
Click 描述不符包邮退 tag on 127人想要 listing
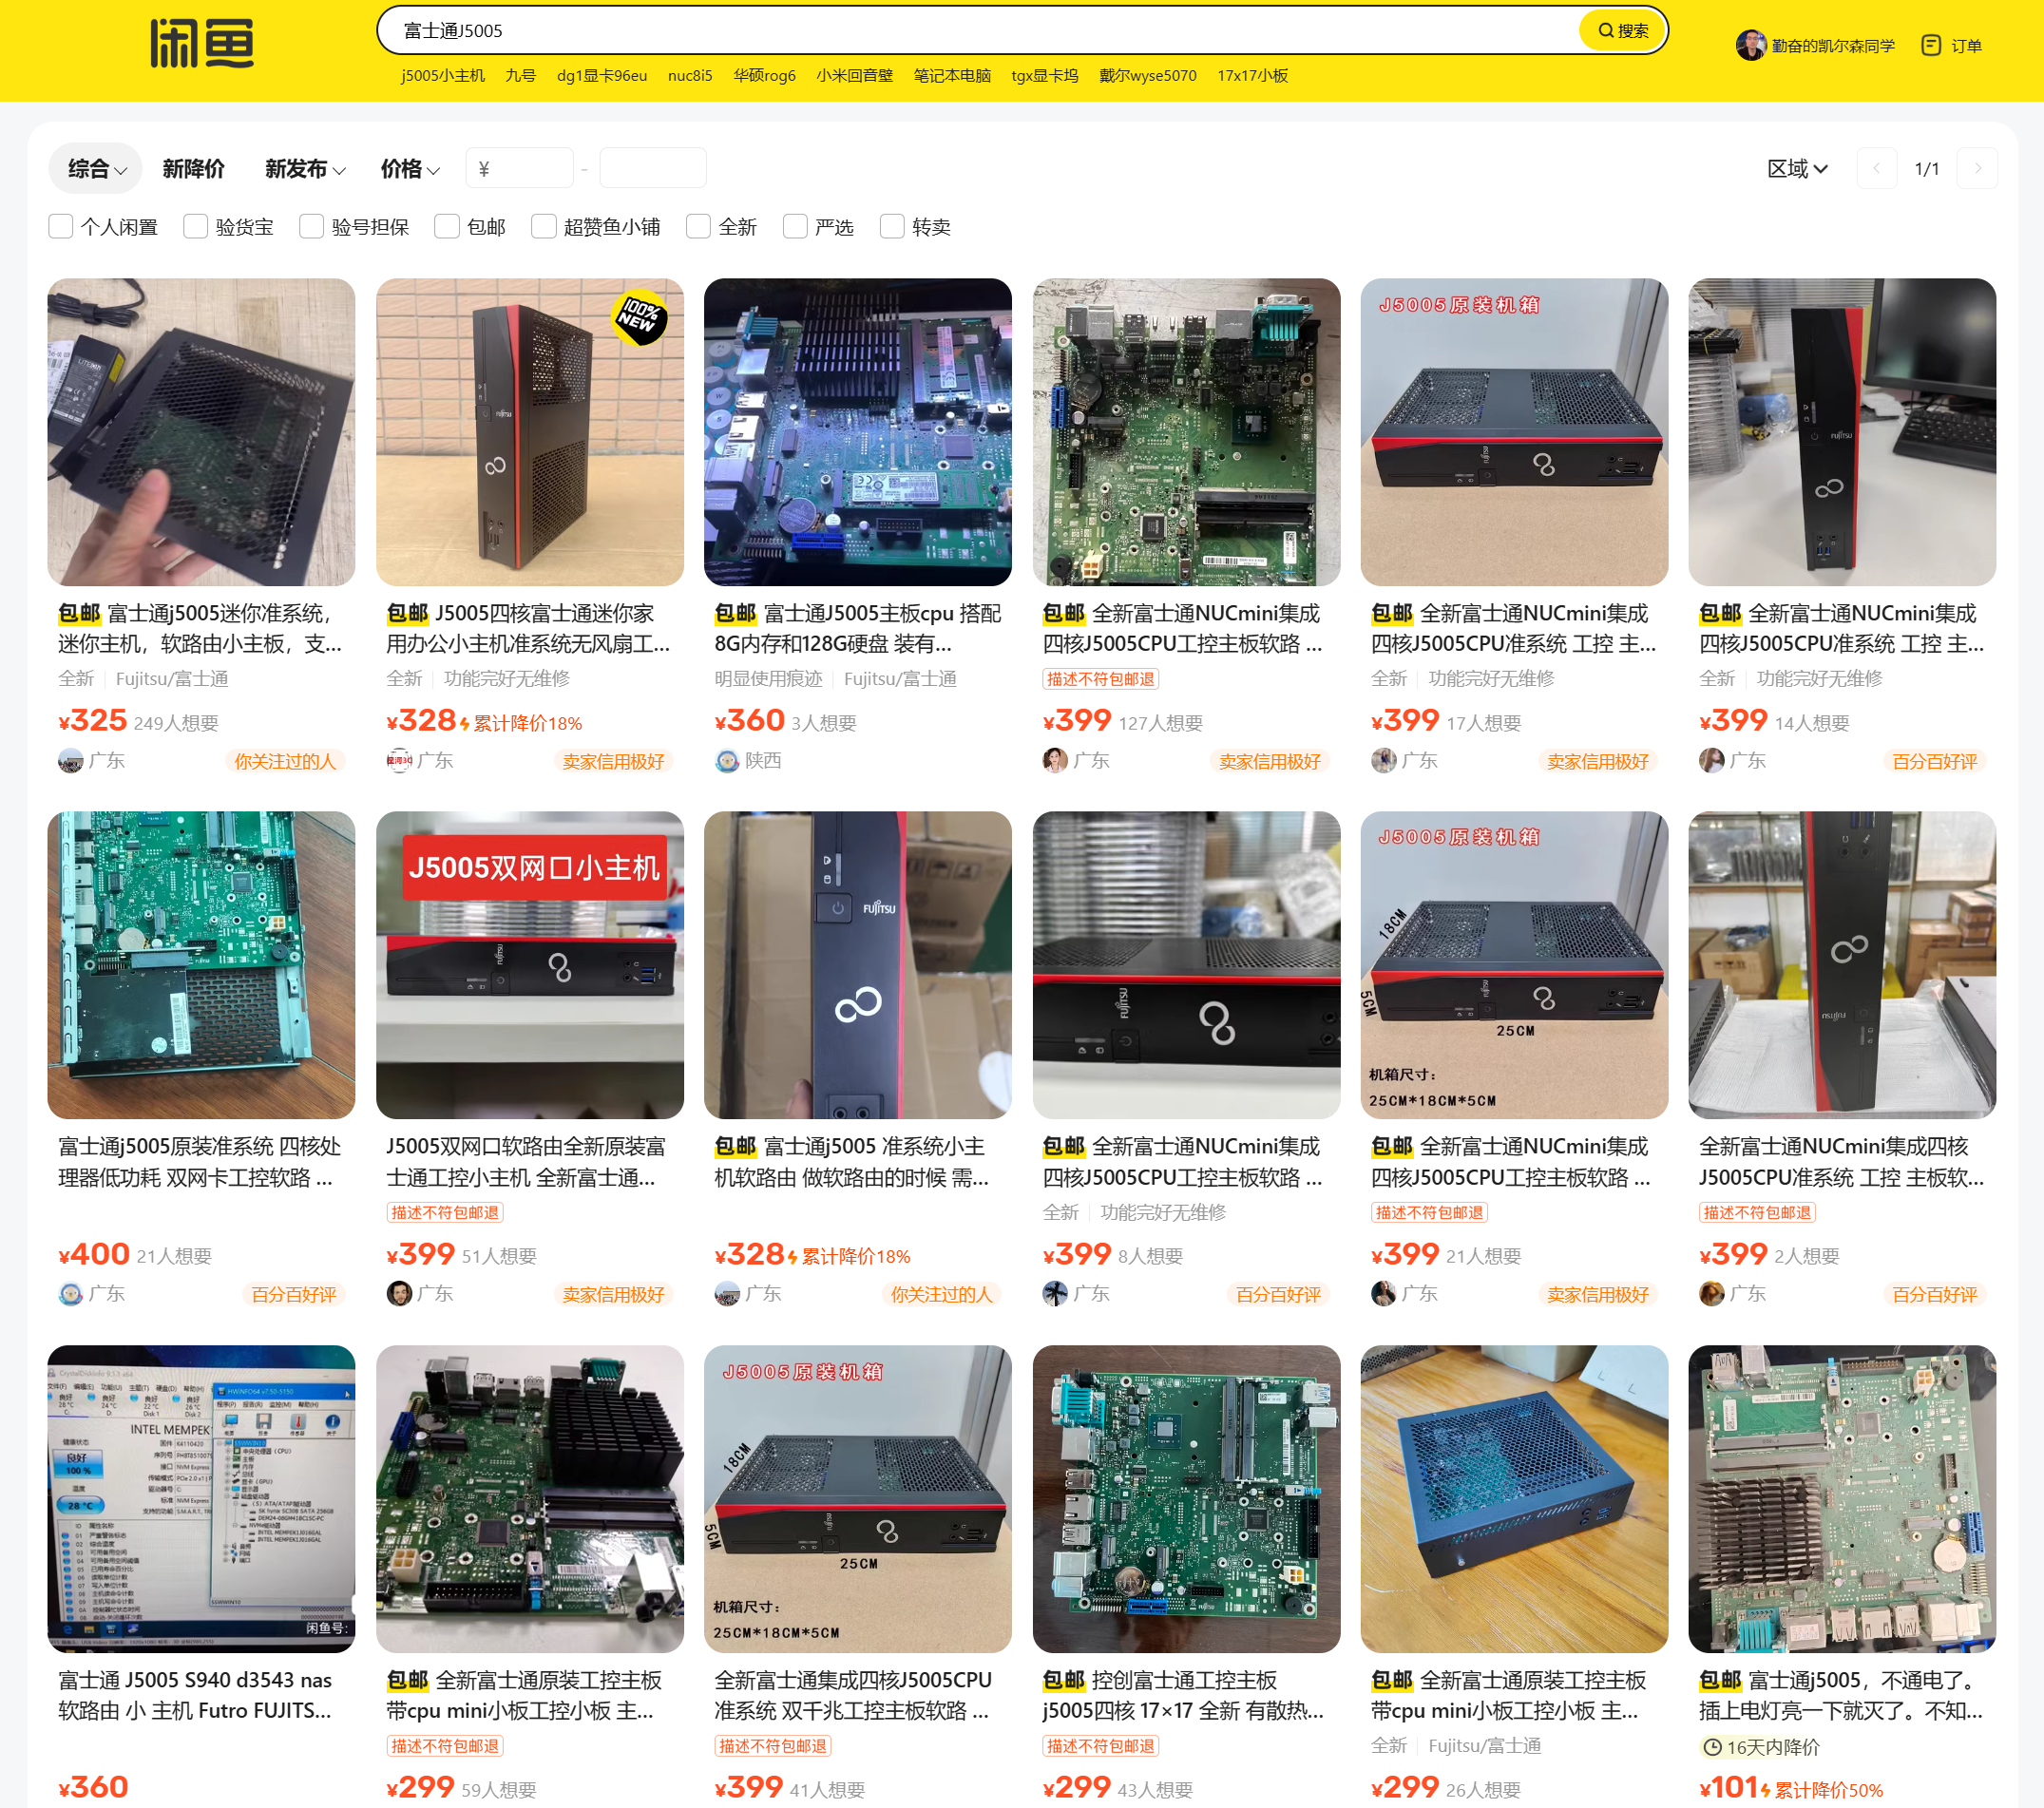click(x=1100, y=679)
